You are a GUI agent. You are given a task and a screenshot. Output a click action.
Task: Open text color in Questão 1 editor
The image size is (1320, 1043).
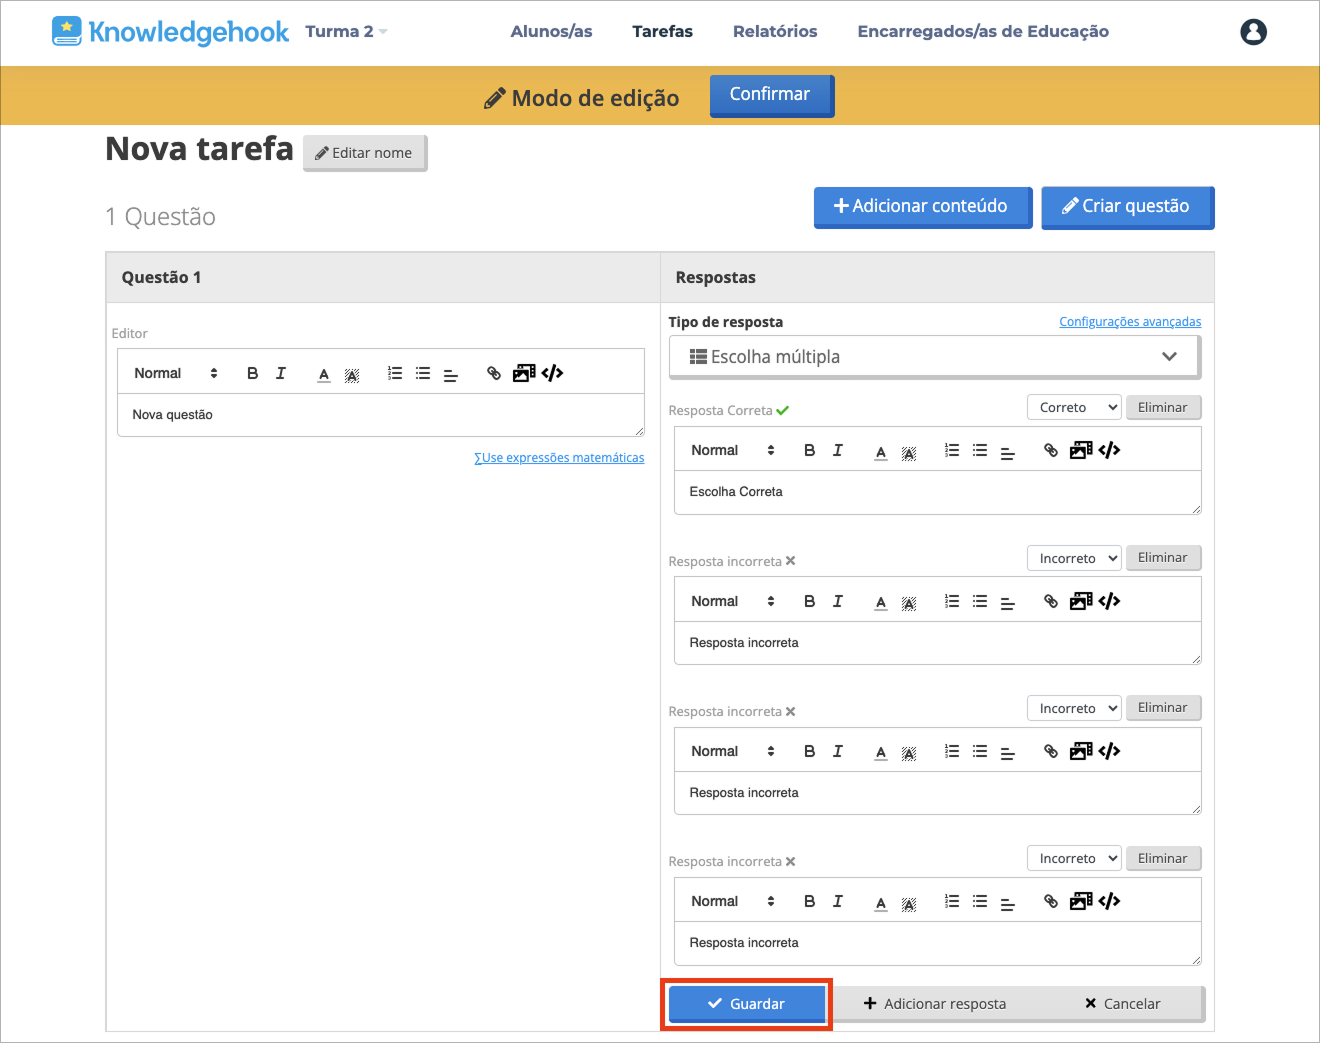click(x=324, y=374)
